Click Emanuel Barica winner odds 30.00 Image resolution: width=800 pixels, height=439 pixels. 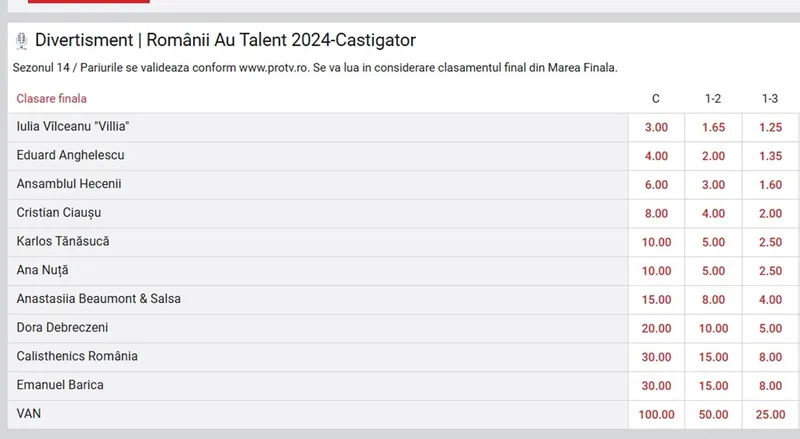click(656, 385)
